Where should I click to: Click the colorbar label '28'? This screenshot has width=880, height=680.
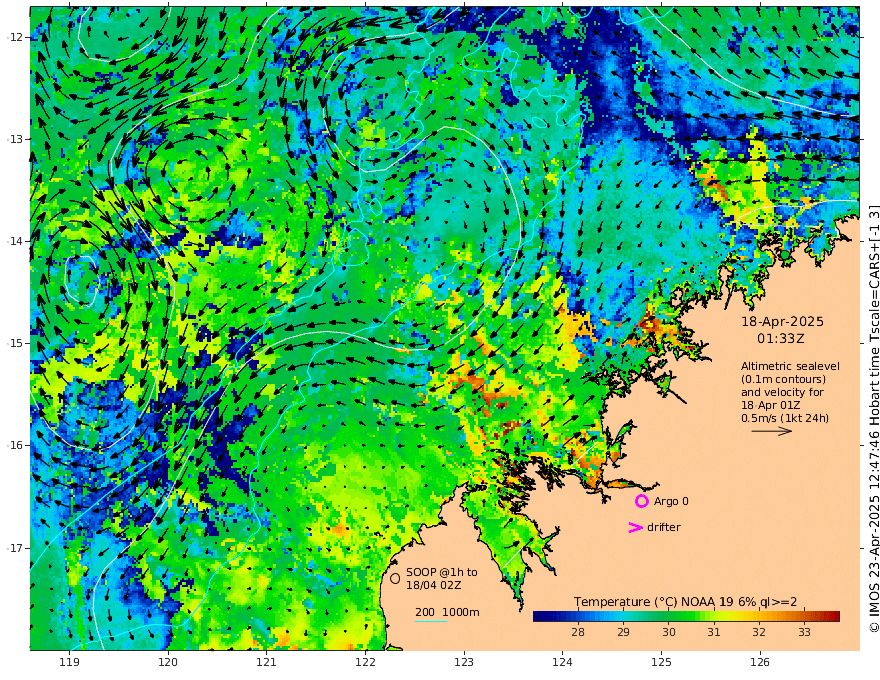coord(578,632)
